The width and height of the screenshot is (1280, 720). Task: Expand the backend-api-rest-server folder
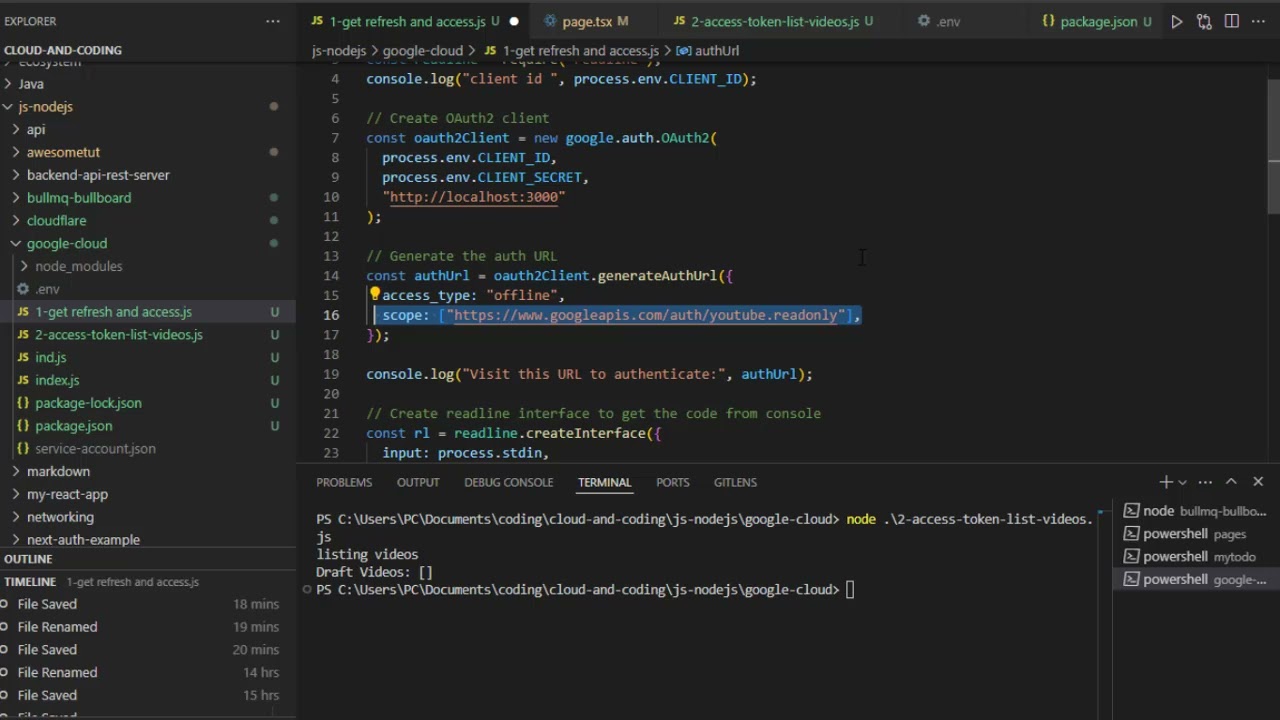click(x=148, y=175)
